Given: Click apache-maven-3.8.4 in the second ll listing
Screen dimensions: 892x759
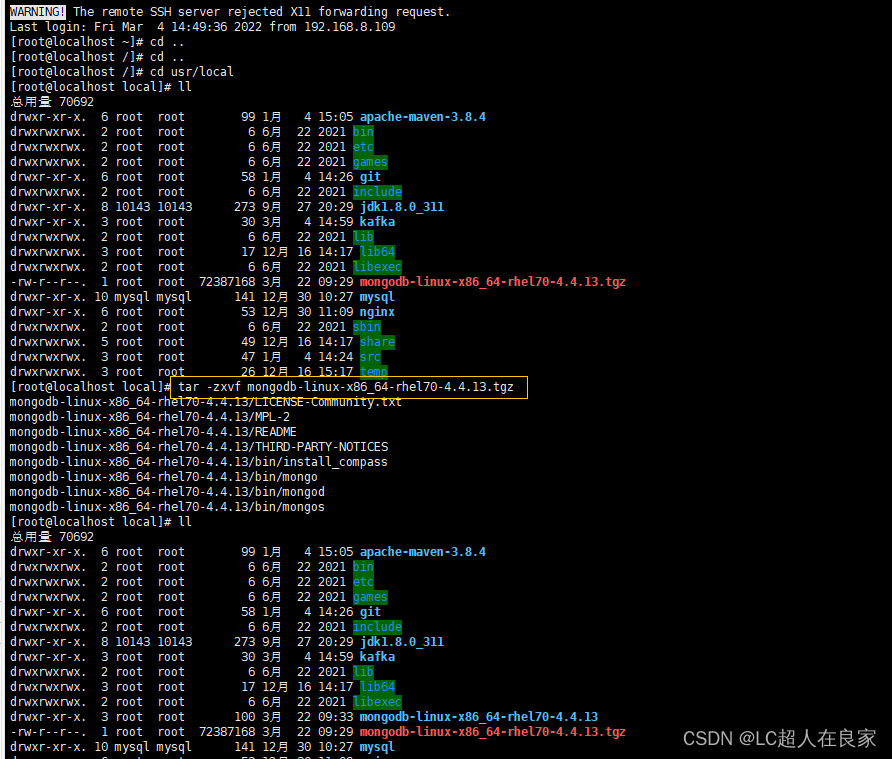Looking at the screenshot, I should click(x=423, y=552).
